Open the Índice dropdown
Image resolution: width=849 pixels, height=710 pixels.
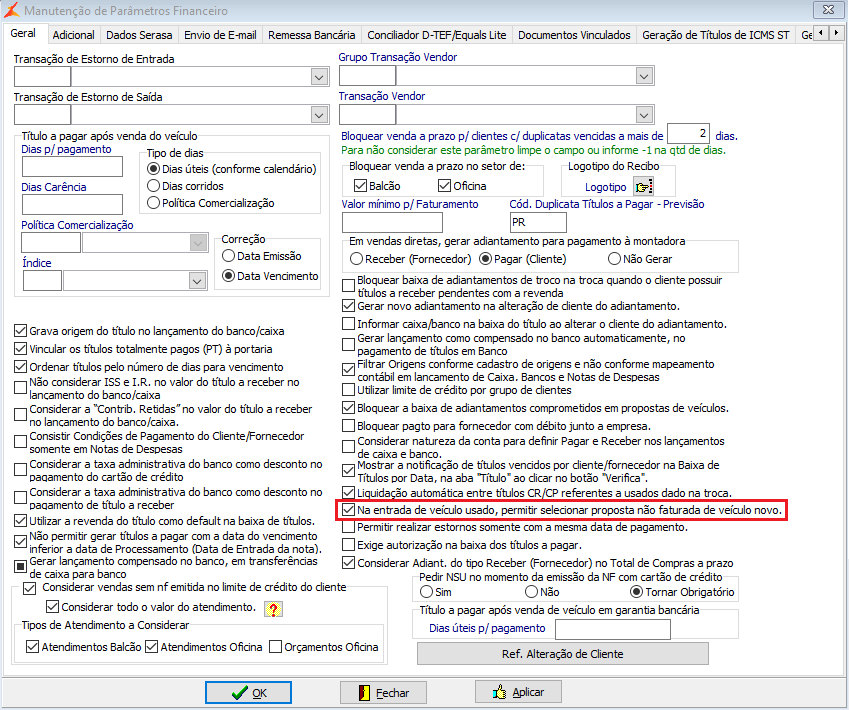pos(197,281)
